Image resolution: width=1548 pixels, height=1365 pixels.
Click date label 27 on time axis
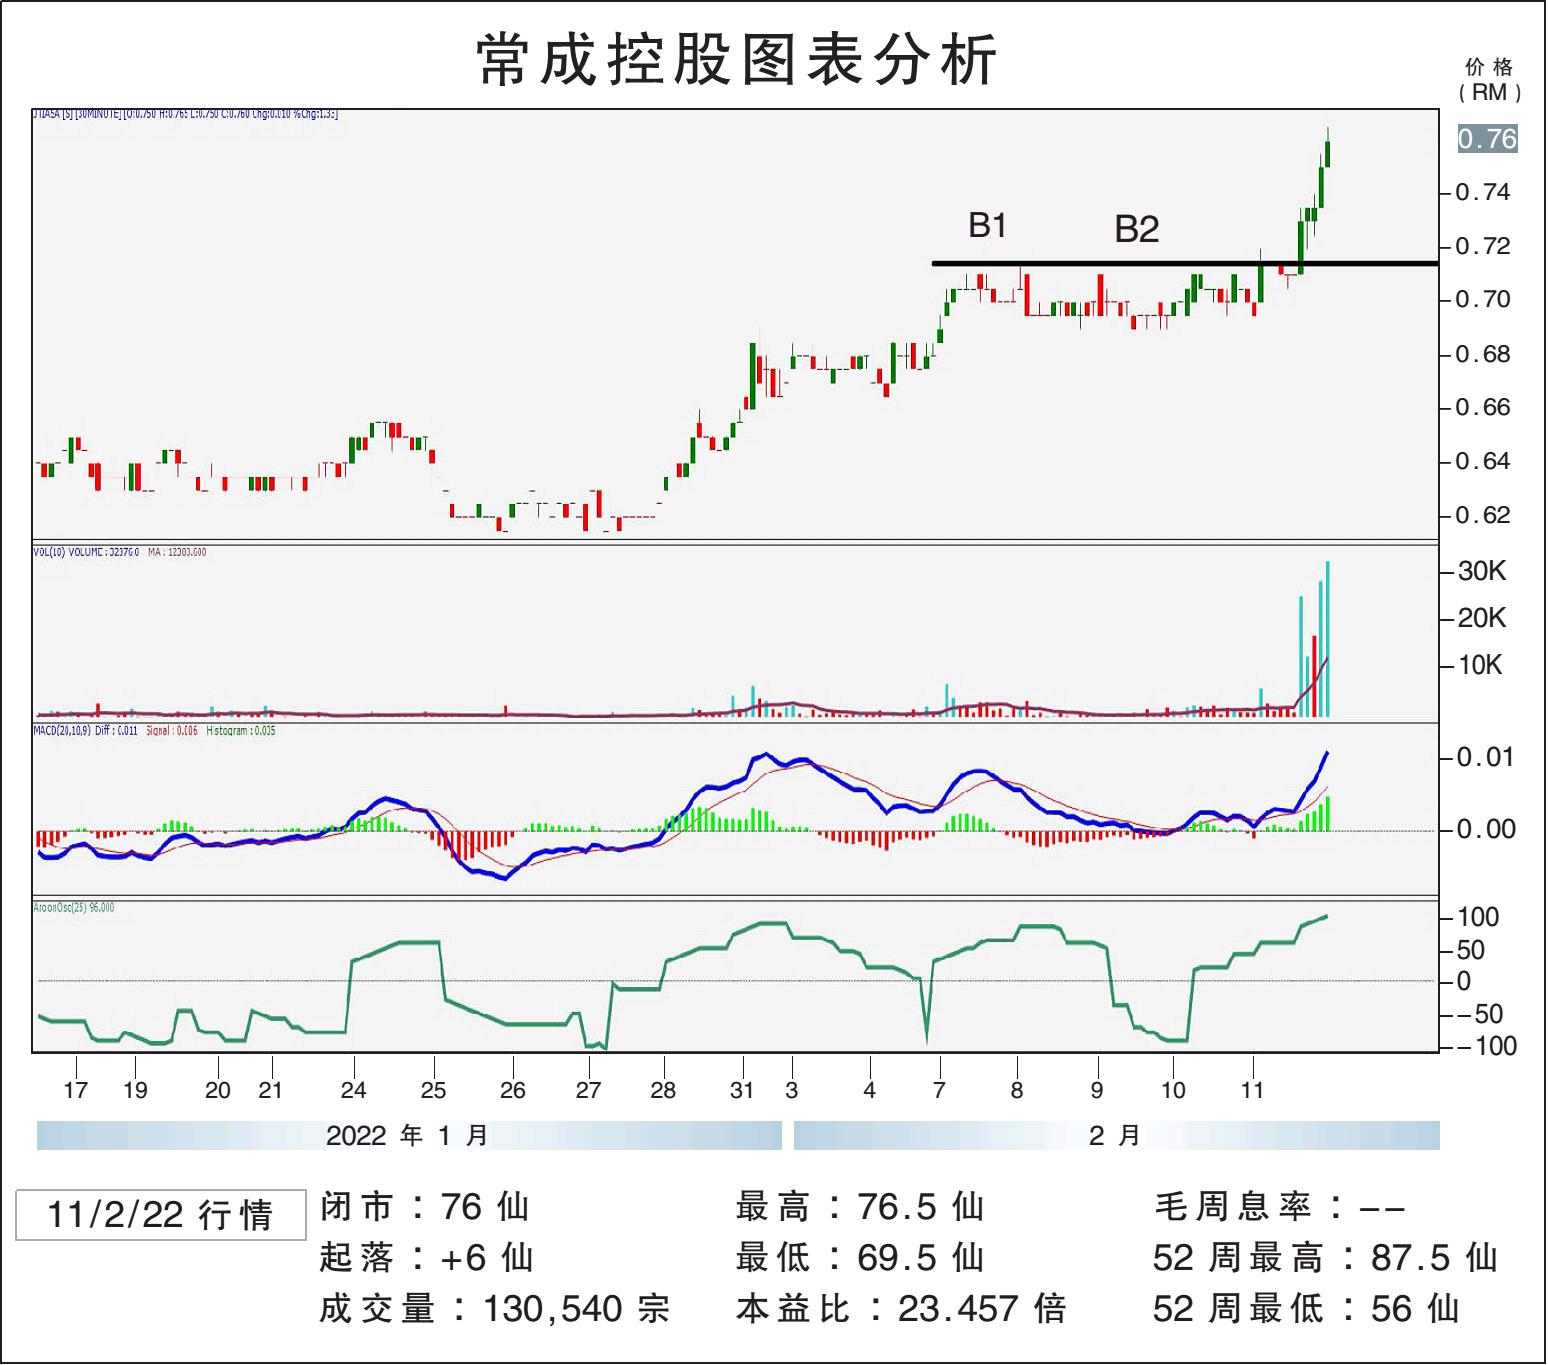tap(588, 1090)
